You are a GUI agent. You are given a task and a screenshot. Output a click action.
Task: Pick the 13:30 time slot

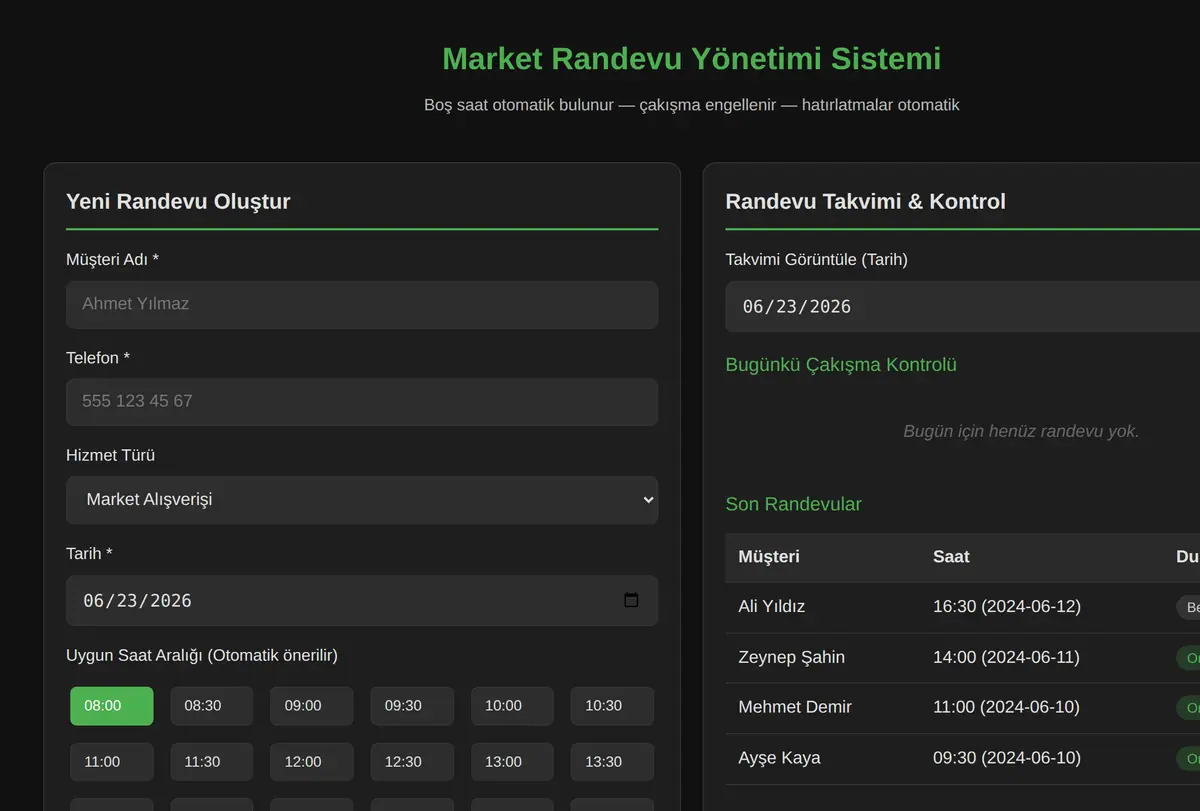[612, 762]
